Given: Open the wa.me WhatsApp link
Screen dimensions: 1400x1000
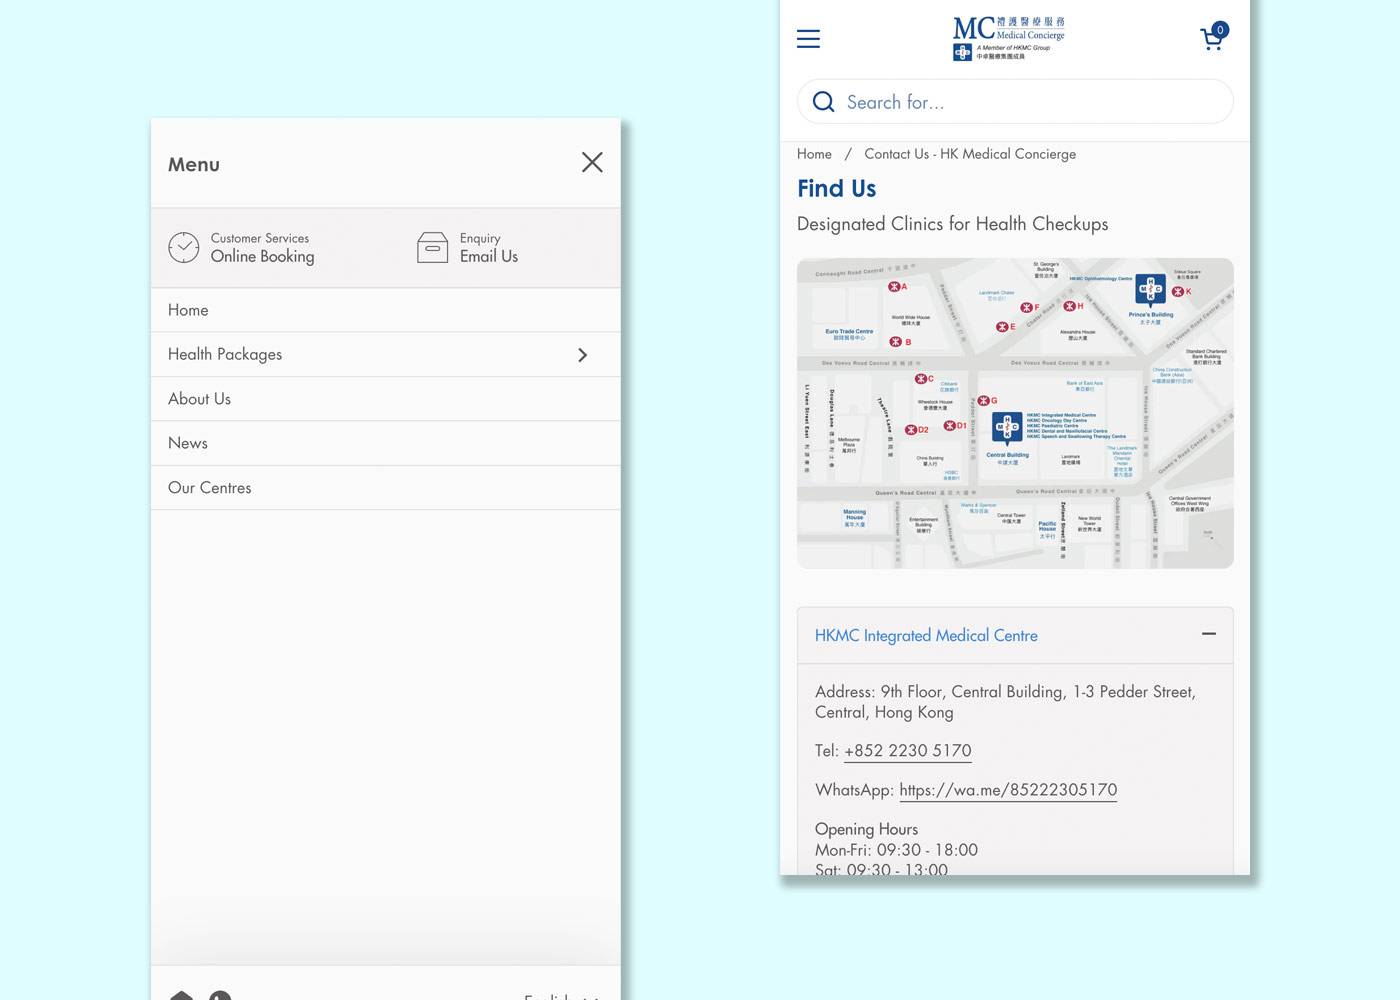Looking at the screenshot, I should point(1008,790).
